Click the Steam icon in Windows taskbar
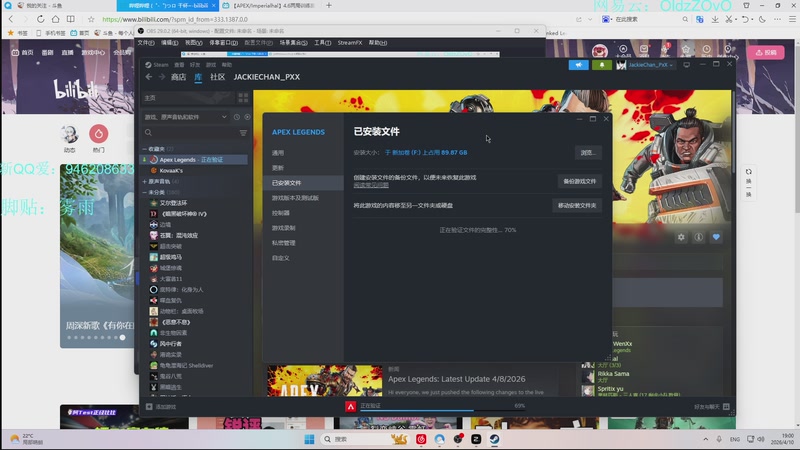 (494, 439)
